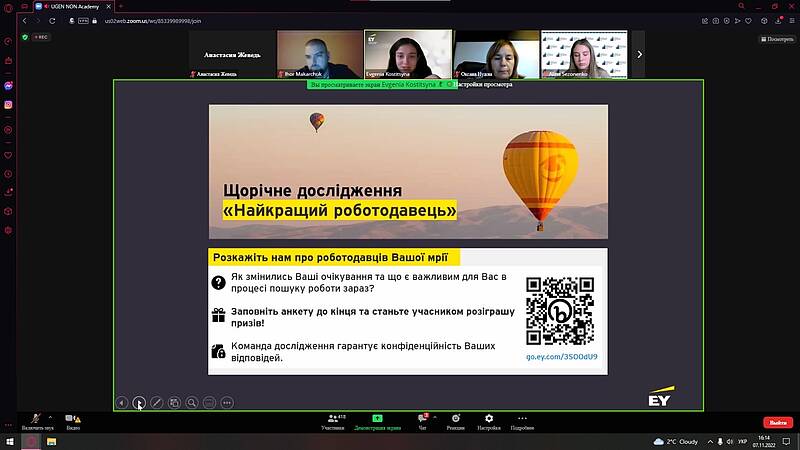
Task: Open a new browser tab with plus button
Action: pos(120,6)
